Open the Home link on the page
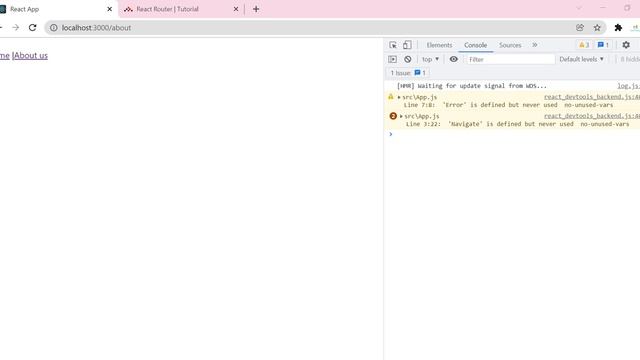640x360 pixels. click(4, 56)
